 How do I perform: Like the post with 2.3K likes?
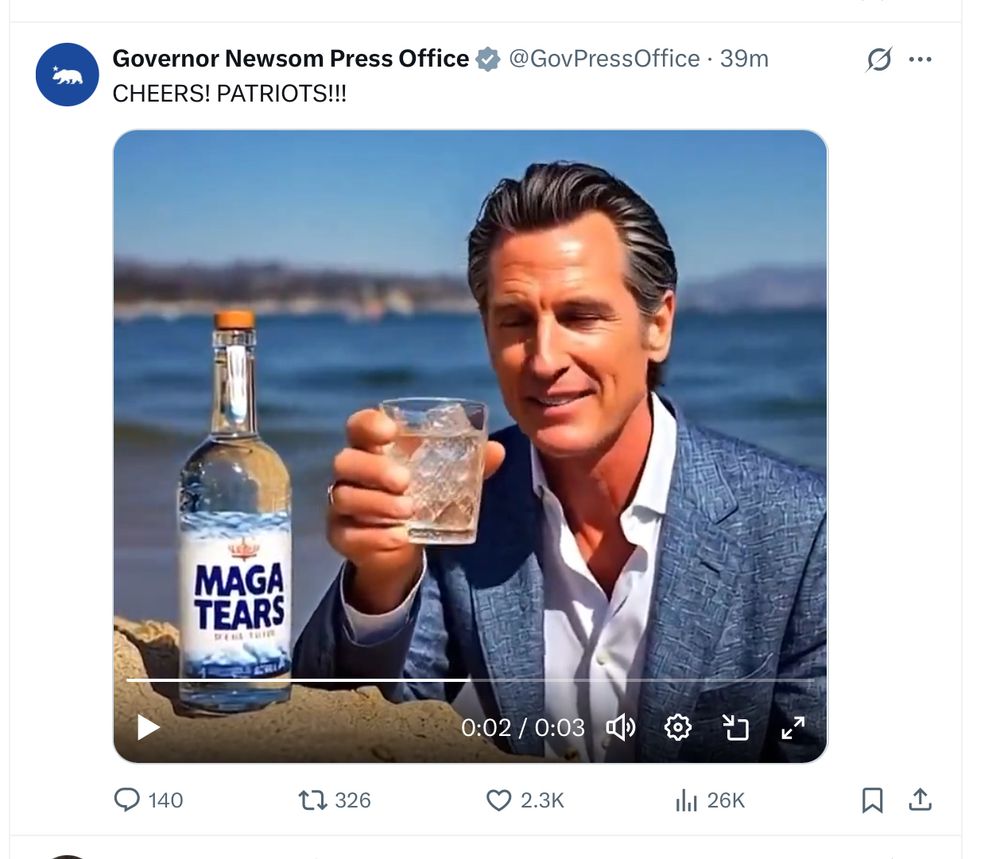click(x=499, y=800)
